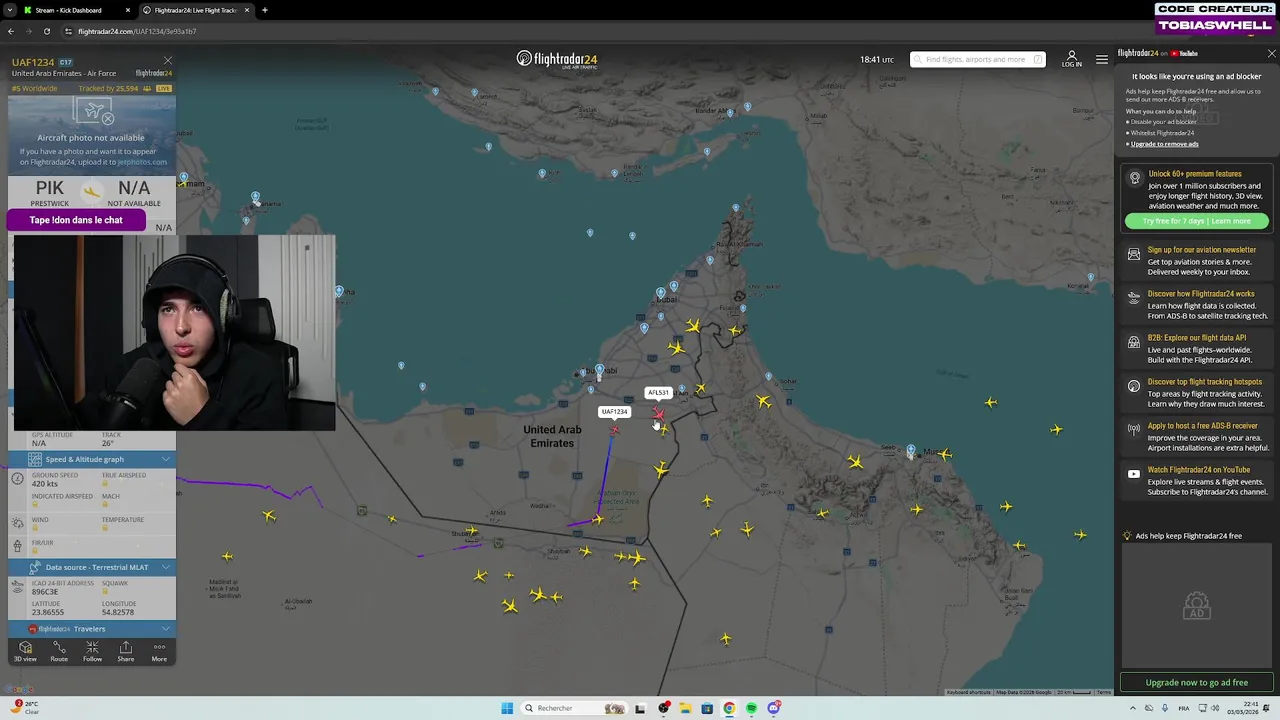
Task: Click the wind weather icon
Action: (x=17, y=523)
